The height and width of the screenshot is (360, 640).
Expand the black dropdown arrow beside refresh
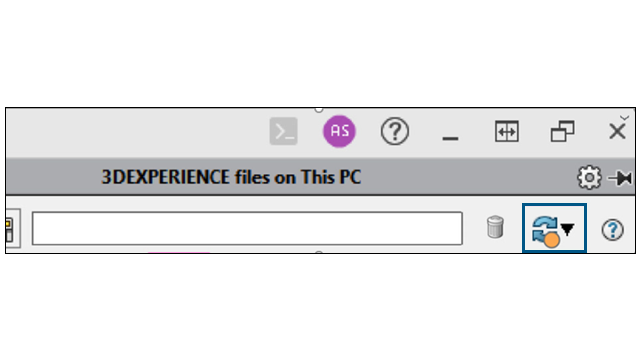tap(567, 229)
